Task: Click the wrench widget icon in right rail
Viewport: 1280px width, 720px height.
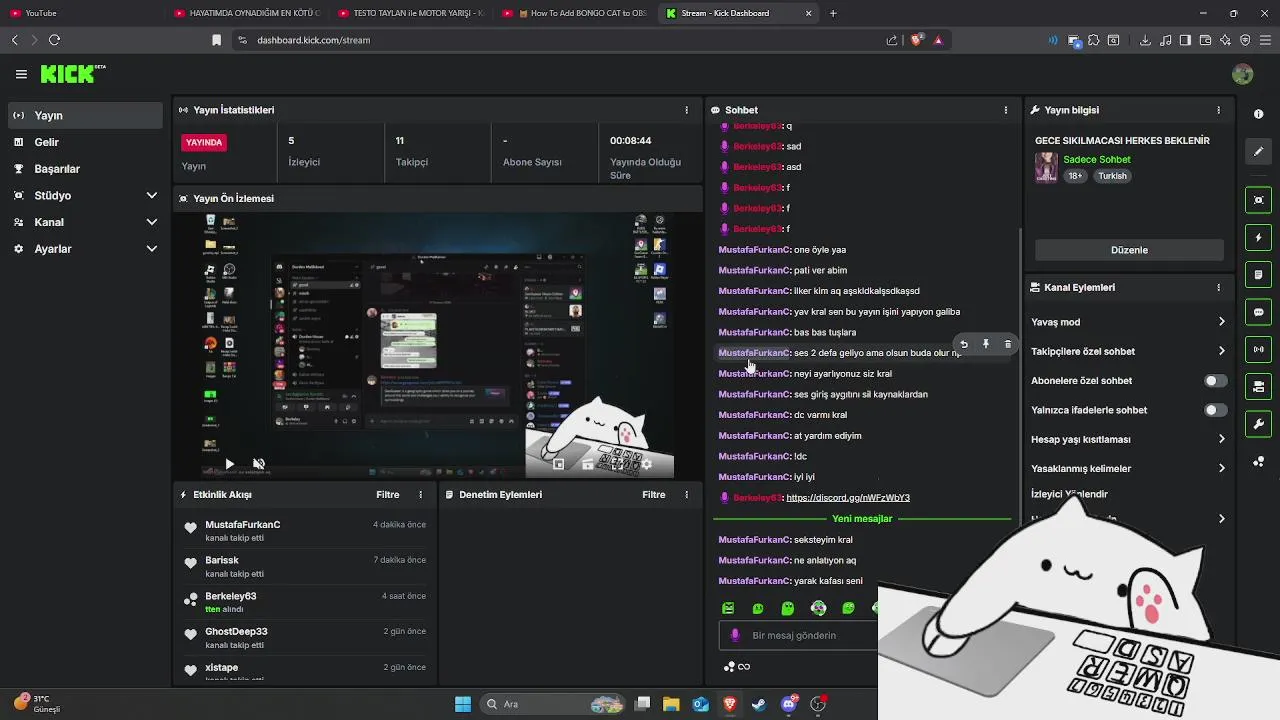Action: pos(1259,424)
